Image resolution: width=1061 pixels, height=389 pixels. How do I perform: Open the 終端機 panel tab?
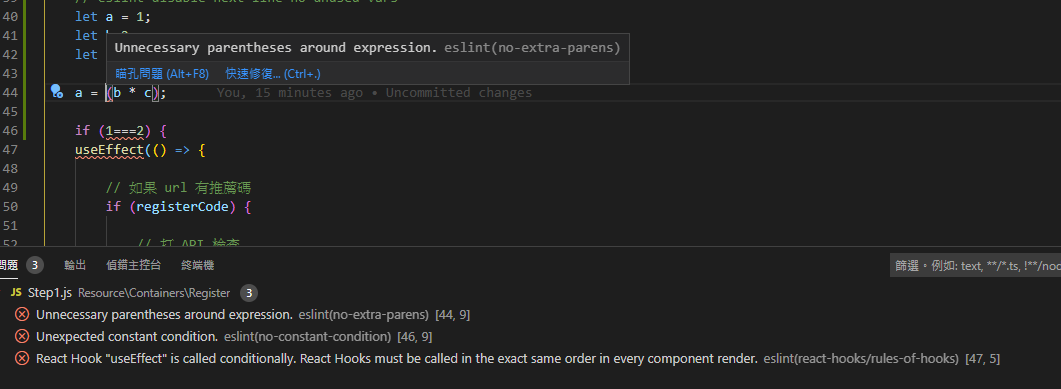198,265
